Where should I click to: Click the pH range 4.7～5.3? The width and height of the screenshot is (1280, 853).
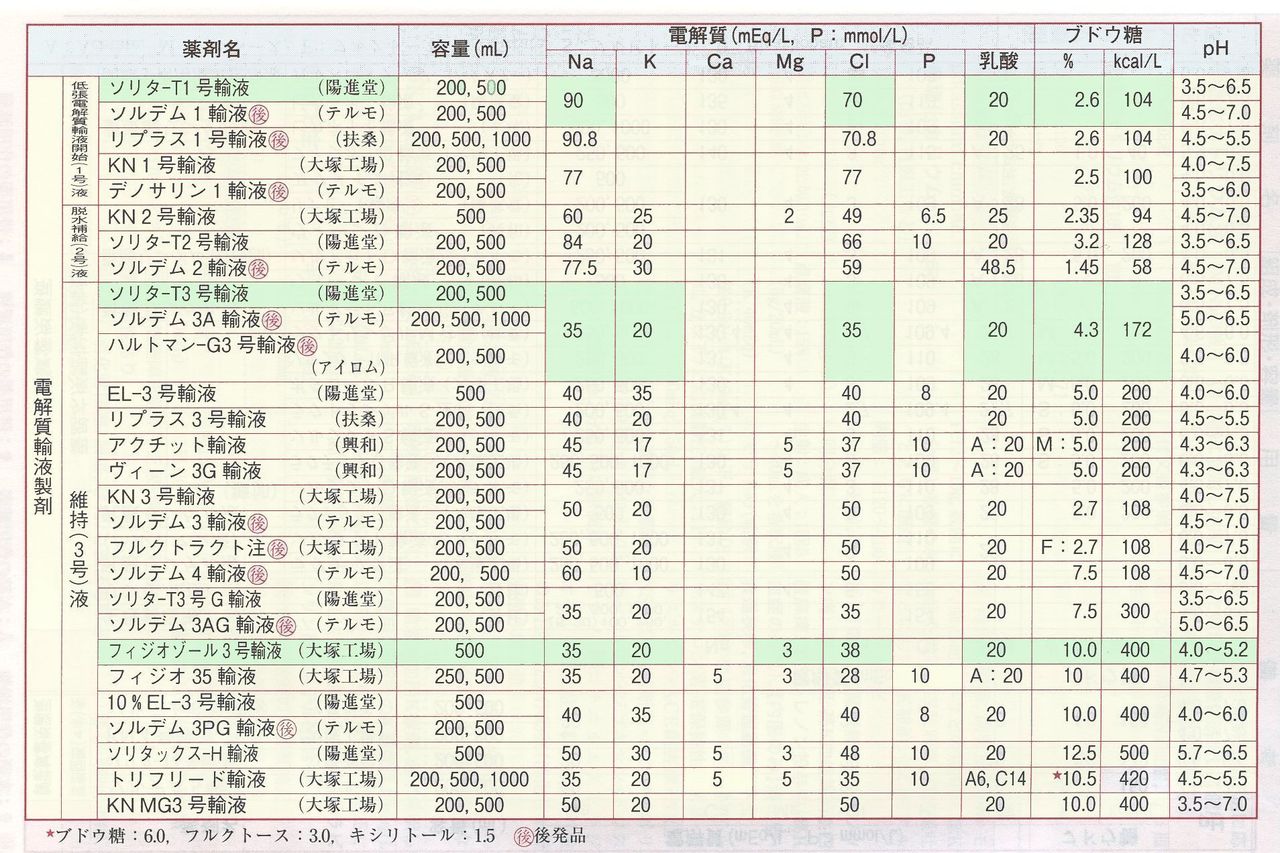1215,677
